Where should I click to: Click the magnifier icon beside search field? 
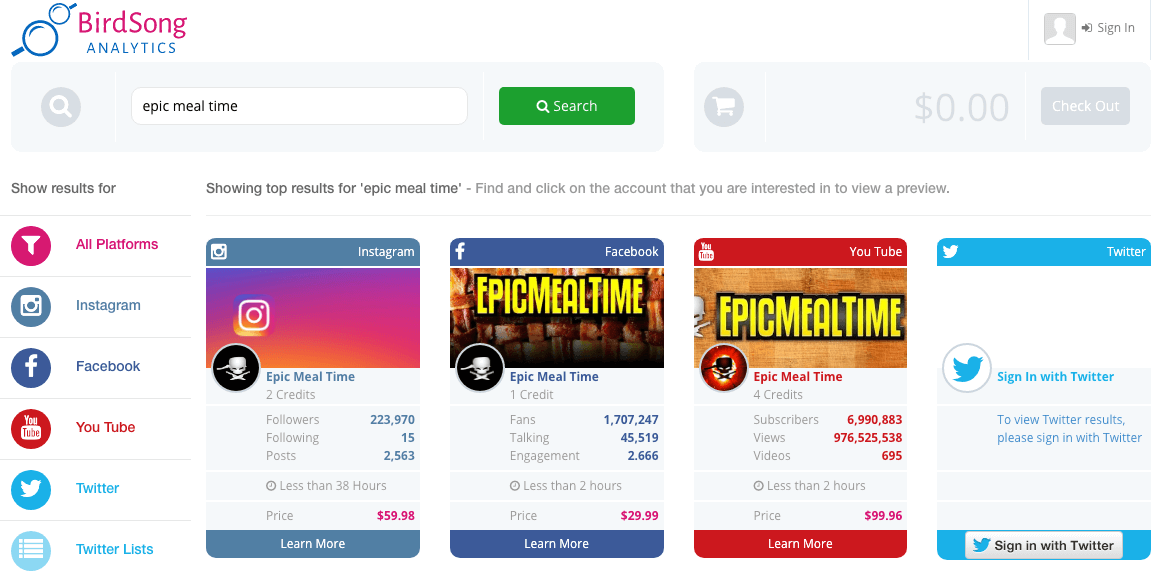click(61, 106)
